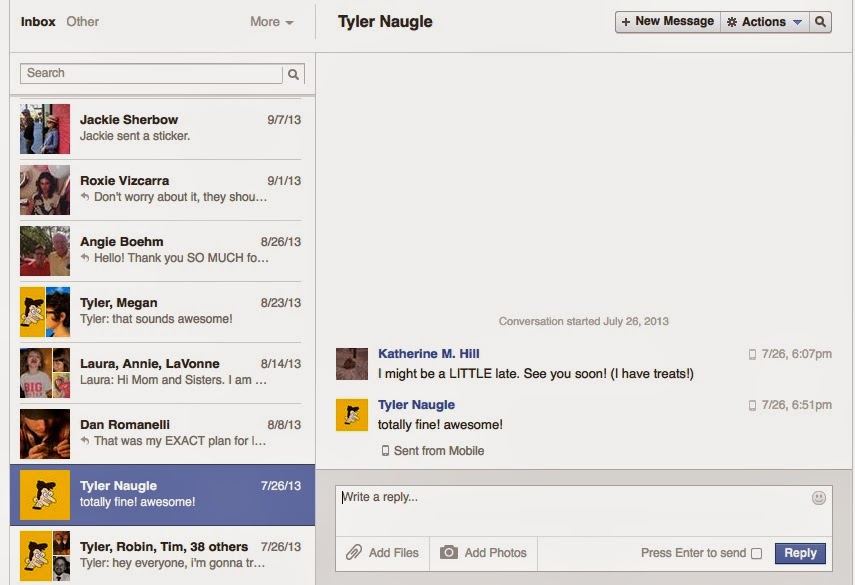Click timestamp 7/26, 6:51pm

pos(797,405)
